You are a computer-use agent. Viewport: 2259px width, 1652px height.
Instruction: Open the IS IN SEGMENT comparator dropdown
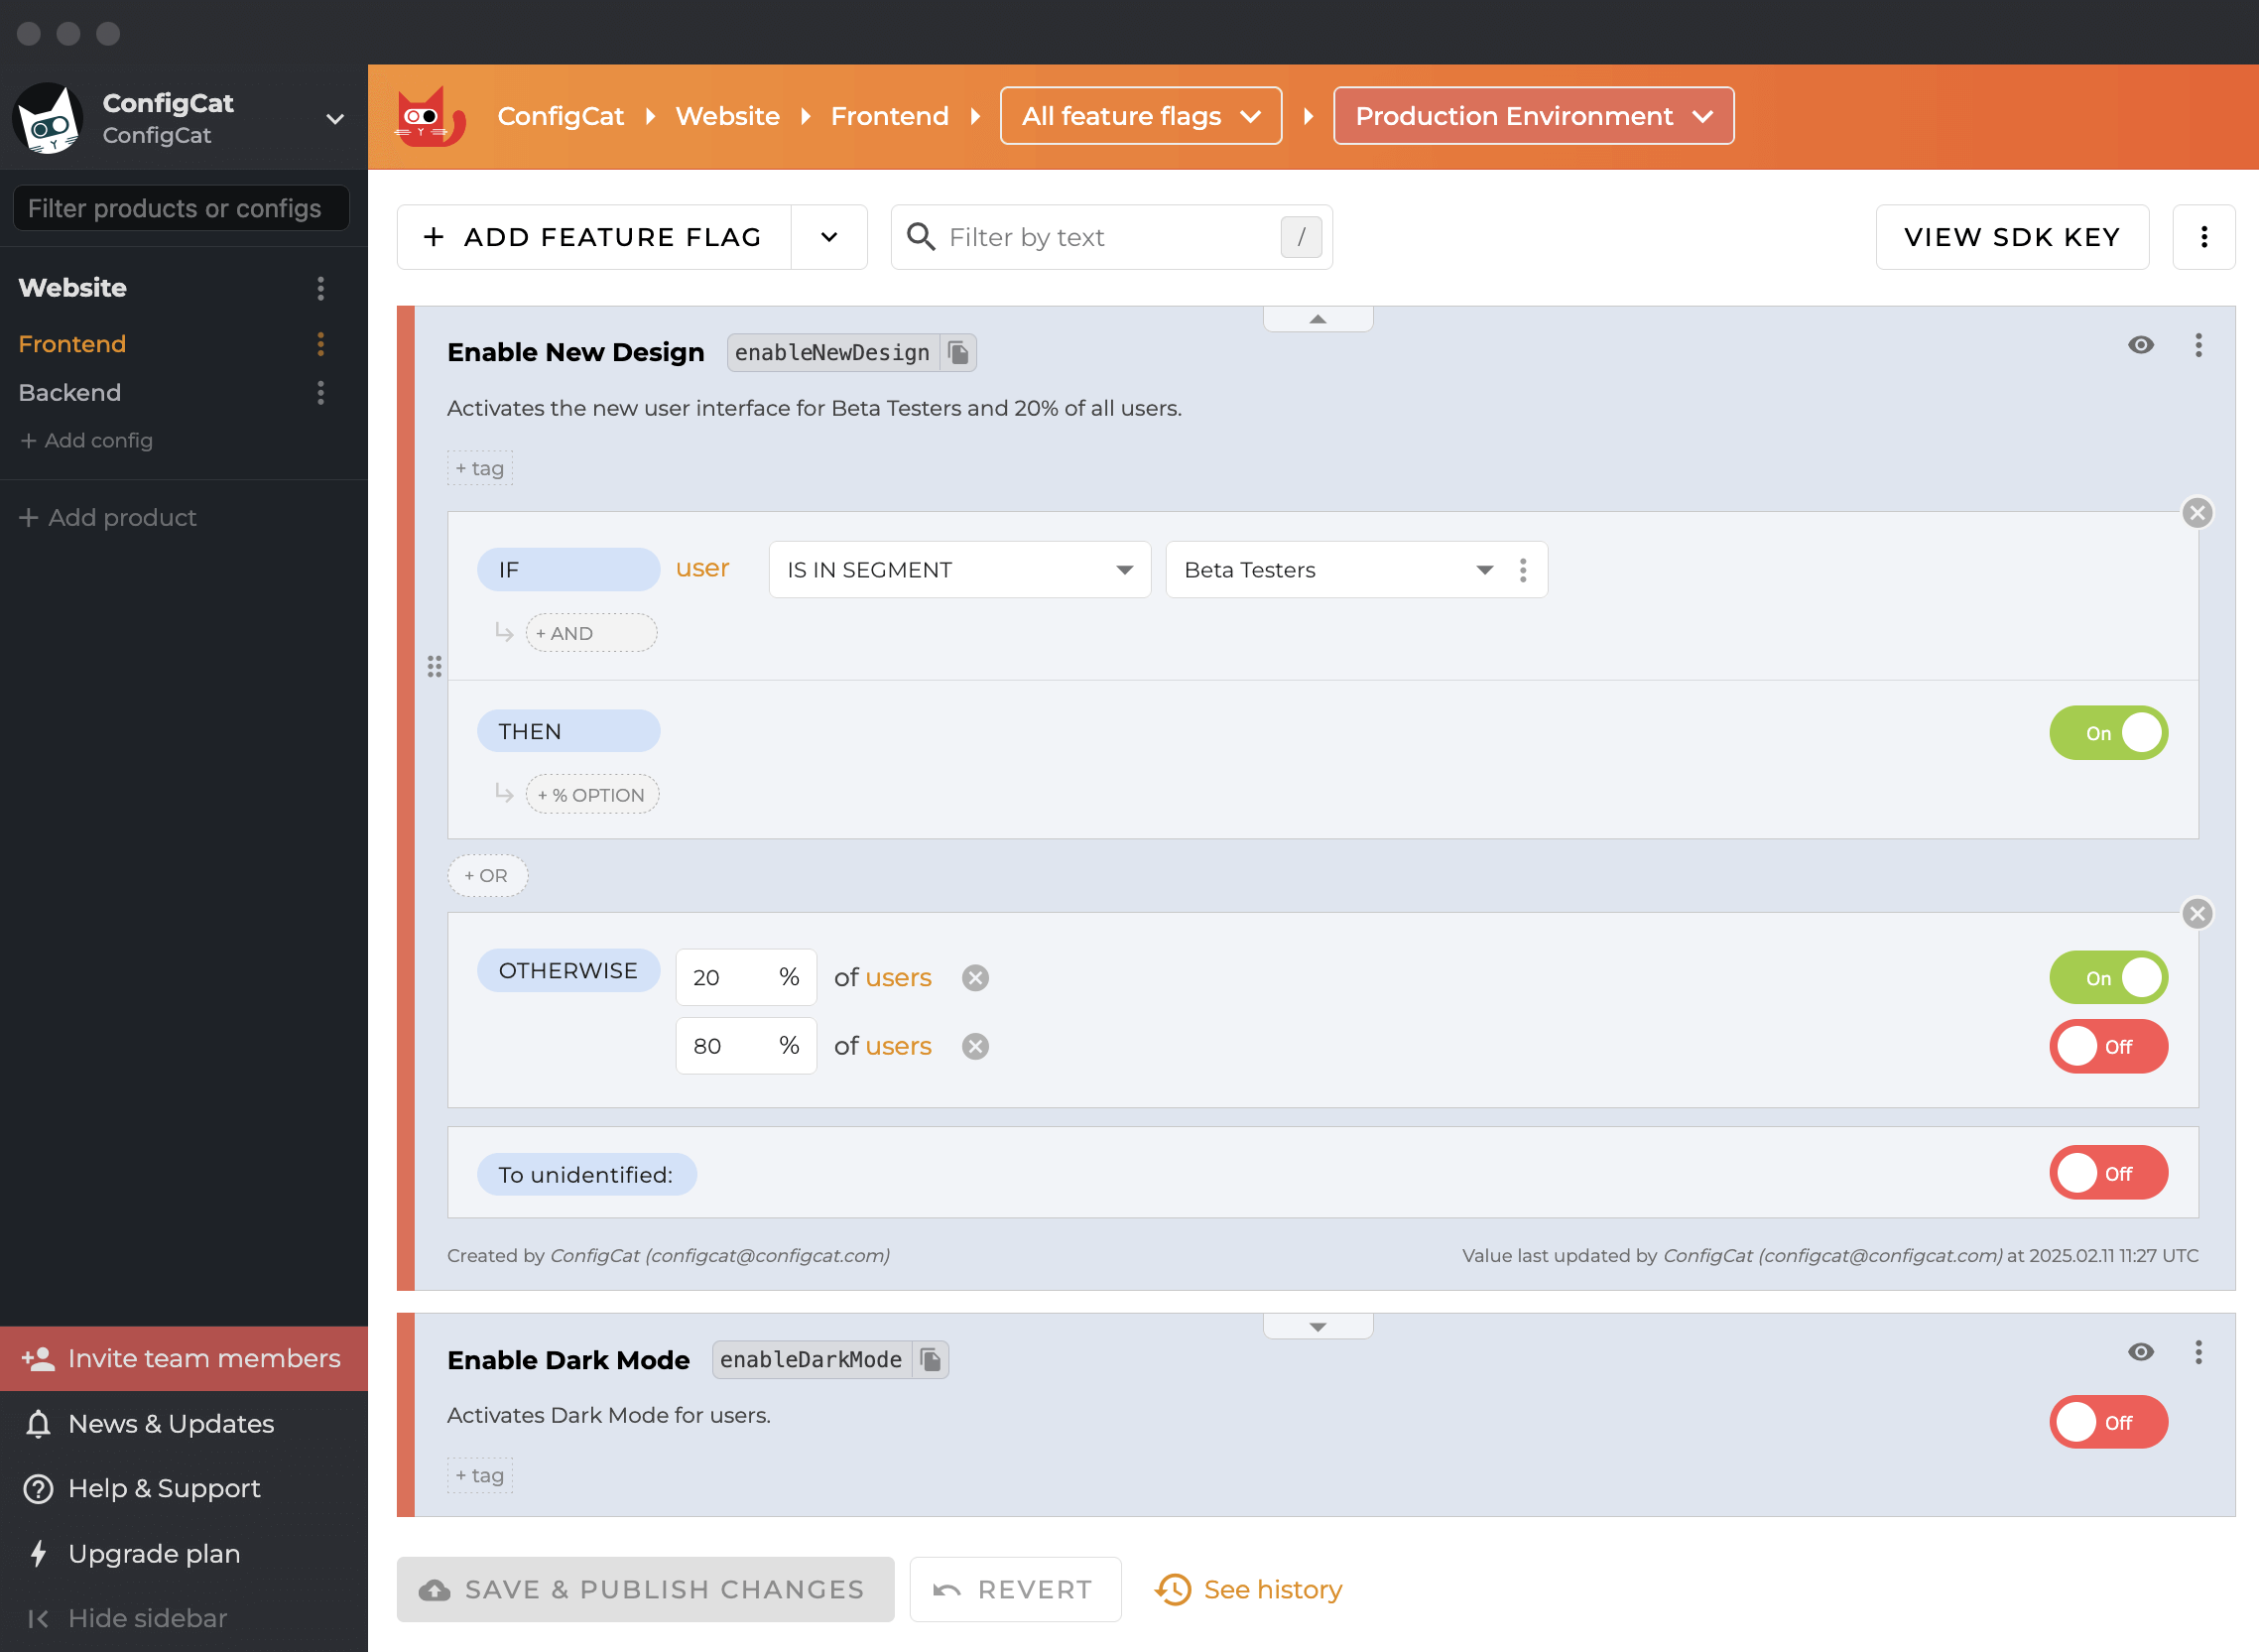pyautogui.click(x=958, y=569)
